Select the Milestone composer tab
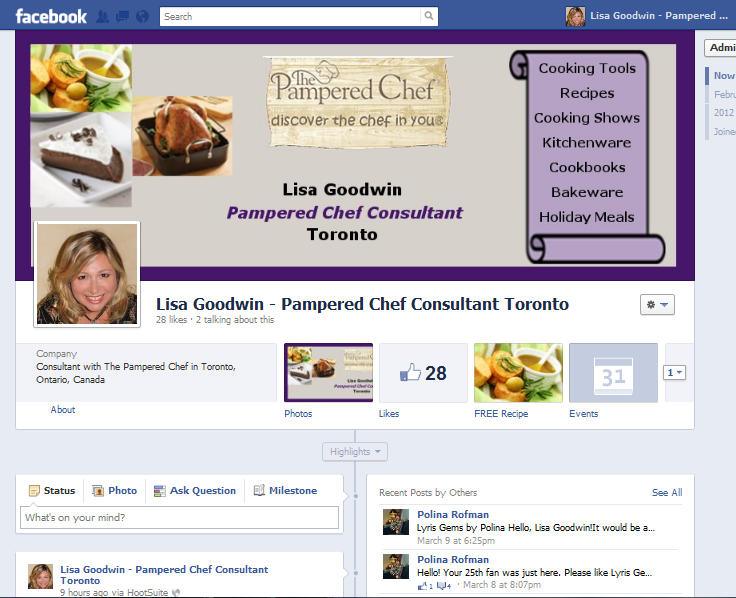The width and height of the screenshot is (736, 598). (x=285, y=491)
